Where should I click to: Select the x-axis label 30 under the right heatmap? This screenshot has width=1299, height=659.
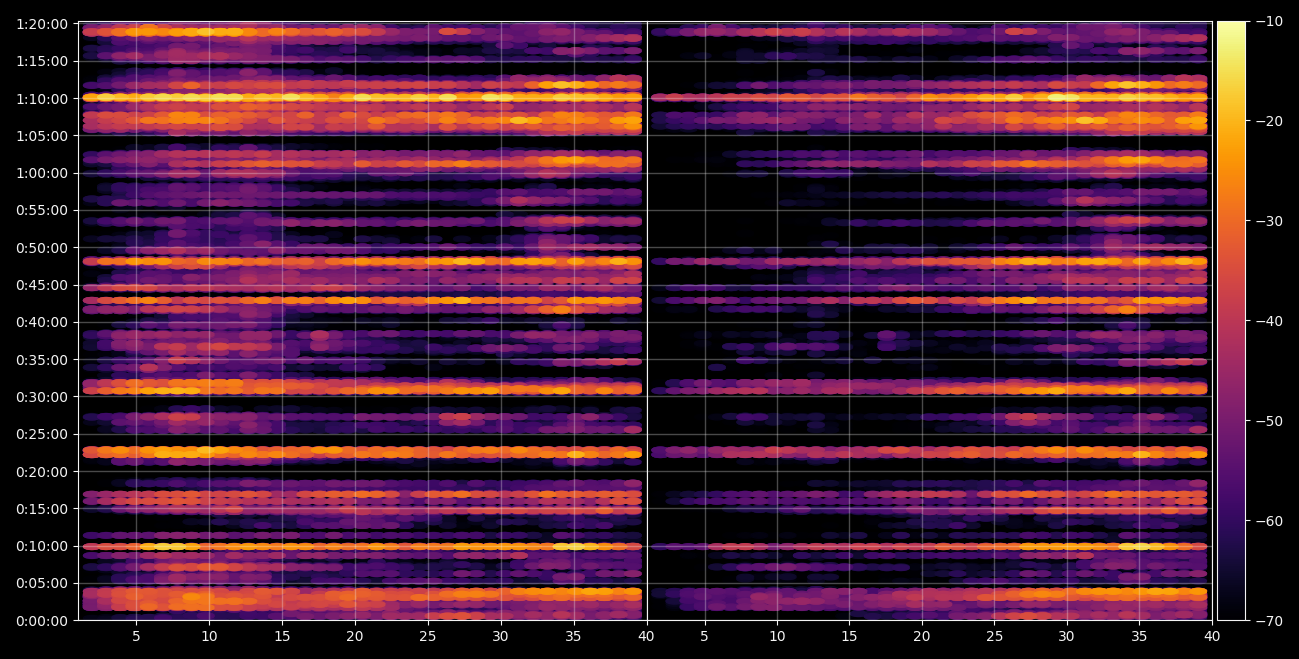1067,636
